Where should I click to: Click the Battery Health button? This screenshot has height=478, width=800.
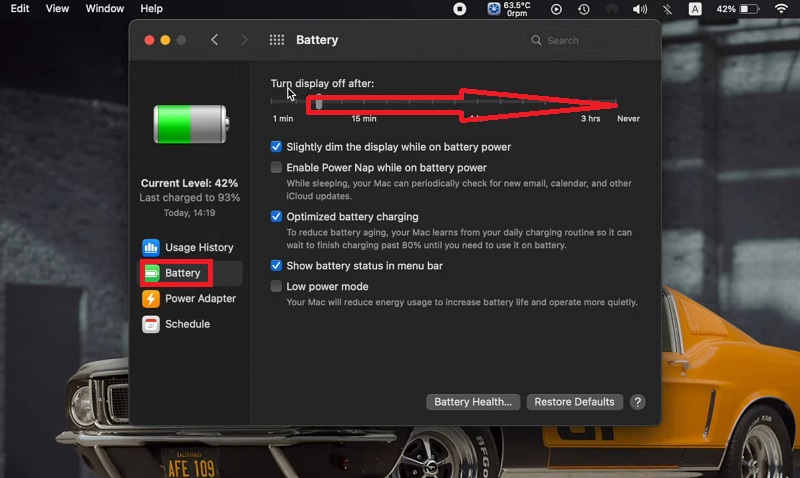(473, 402)
